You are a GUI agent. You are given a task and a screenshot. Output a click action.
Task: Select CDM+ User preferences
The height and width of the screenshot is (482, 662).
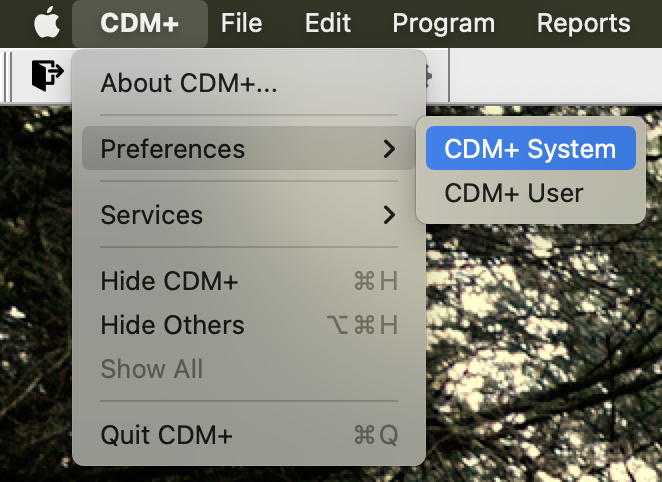[514, 192]
